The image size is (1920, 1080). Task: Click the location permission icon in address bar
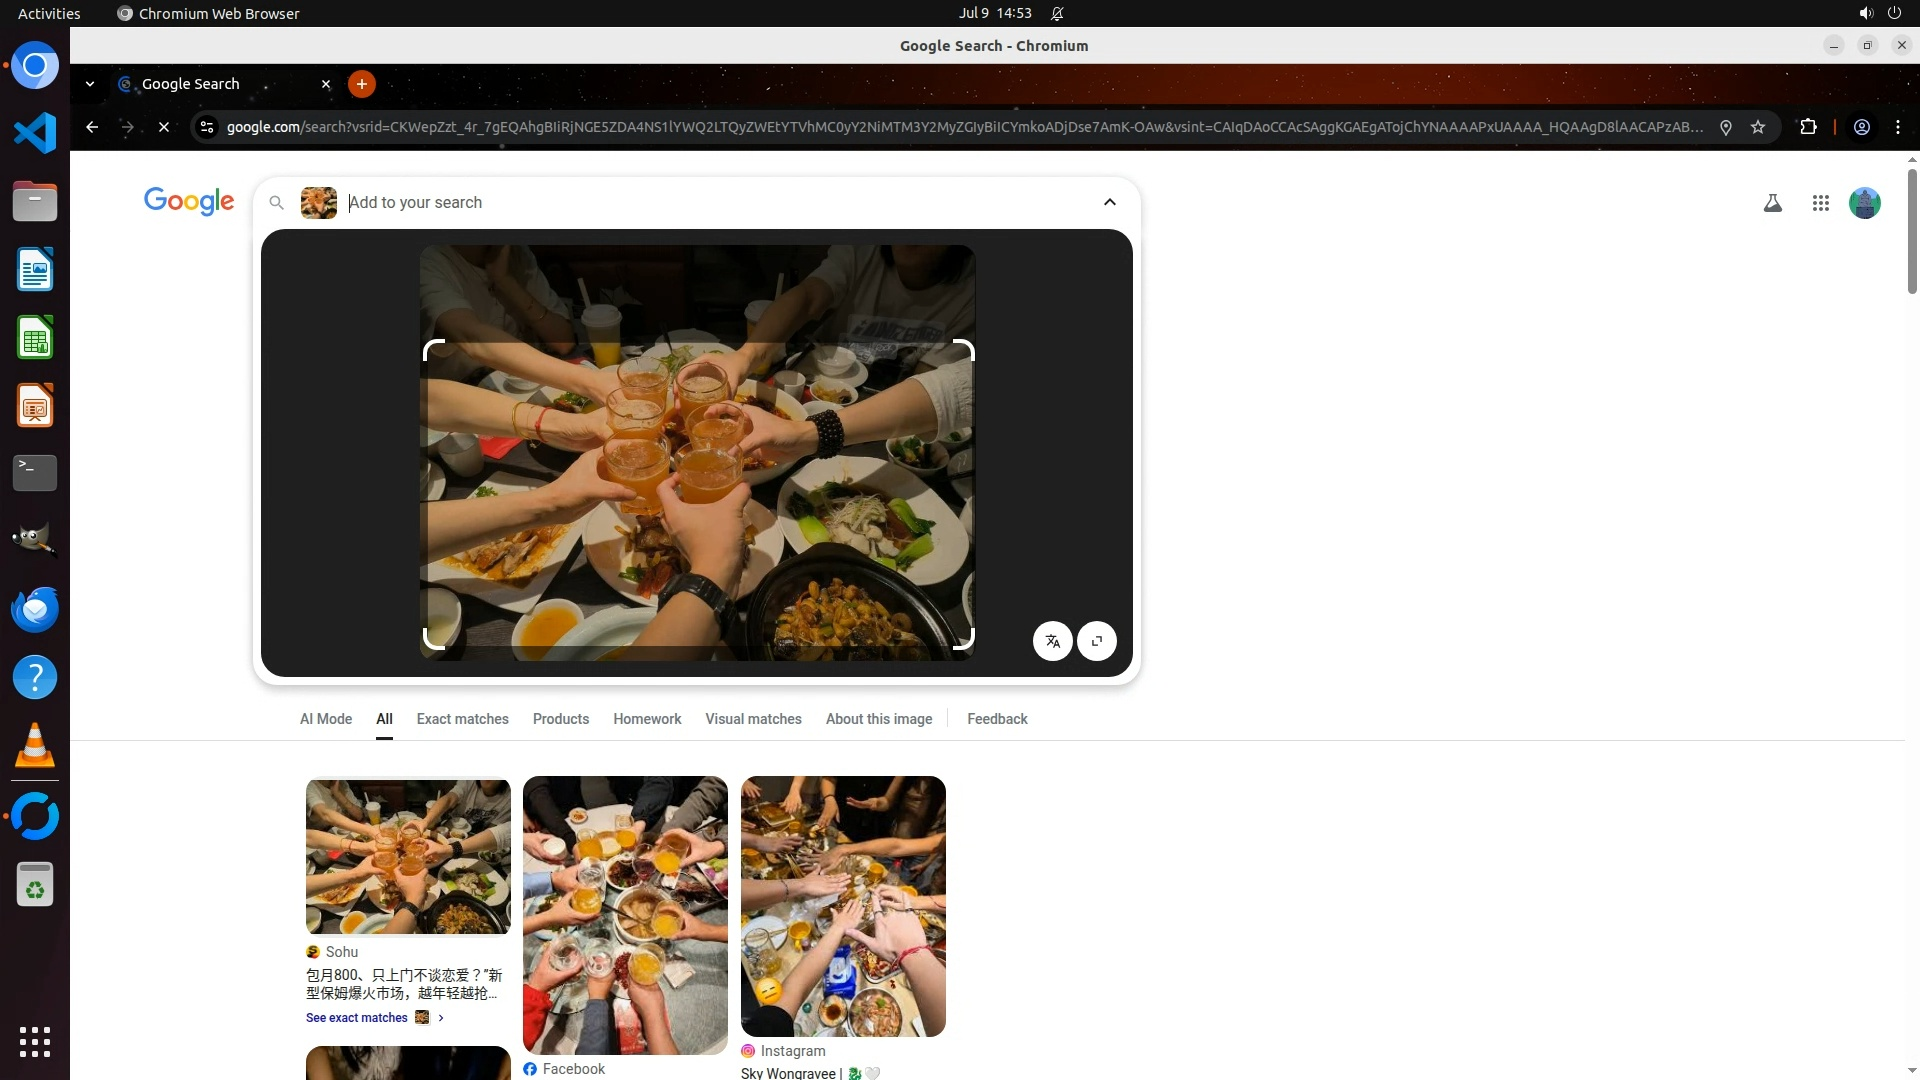coord(1725,127)
